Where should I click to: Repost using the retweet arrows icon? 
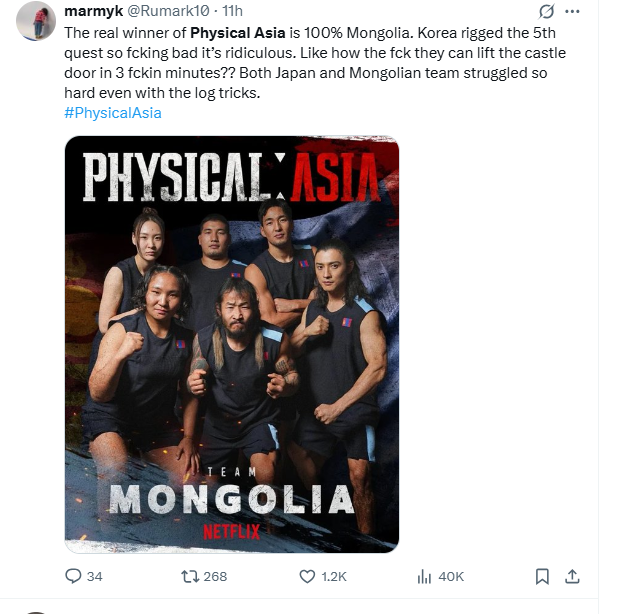pos(190,576)
